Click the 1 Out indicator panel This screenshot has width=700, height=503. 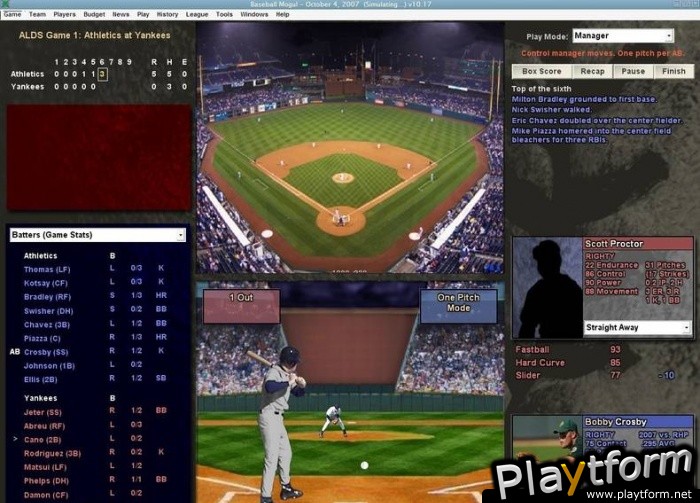242,306
